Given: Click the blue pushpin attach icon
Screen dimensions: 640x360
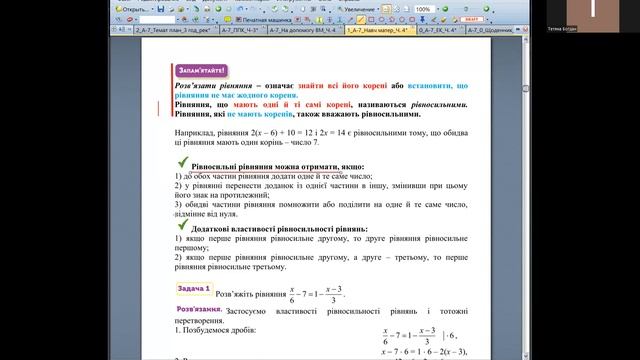Looking at the screenshot, I should 422,19.
